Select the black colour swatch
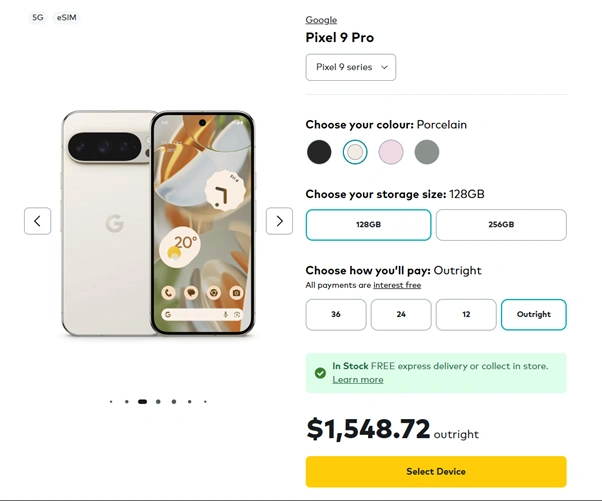This screenshot has height=501, width=602. 319,152
